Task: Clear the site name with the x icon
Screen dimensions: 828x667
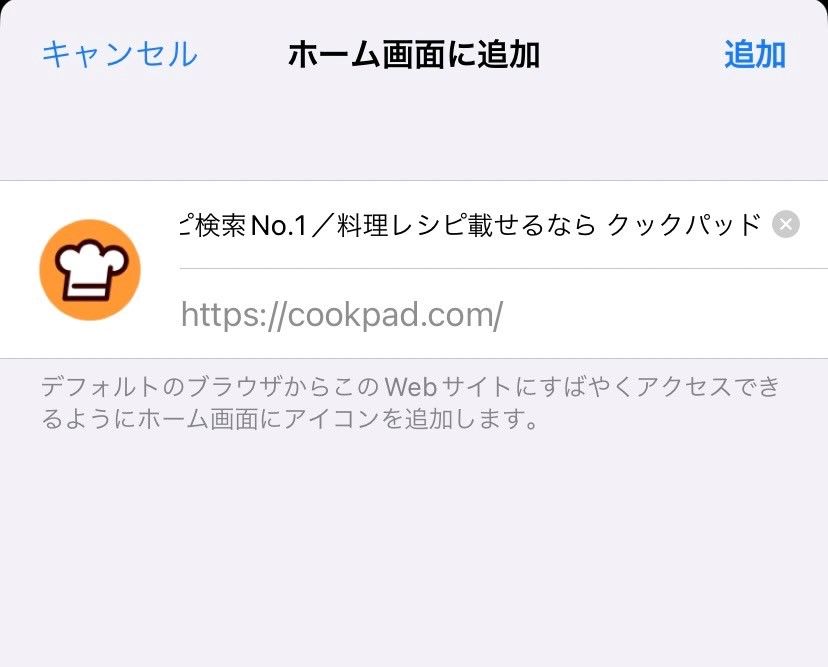Action: click(x=786, y=224)
